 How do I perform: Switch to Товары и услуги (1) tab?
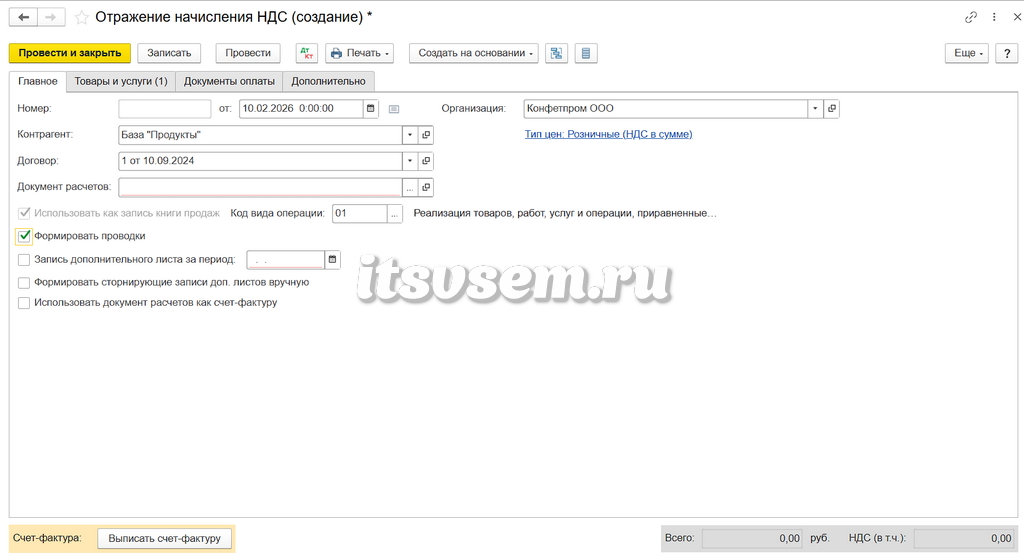pos(121,81)
